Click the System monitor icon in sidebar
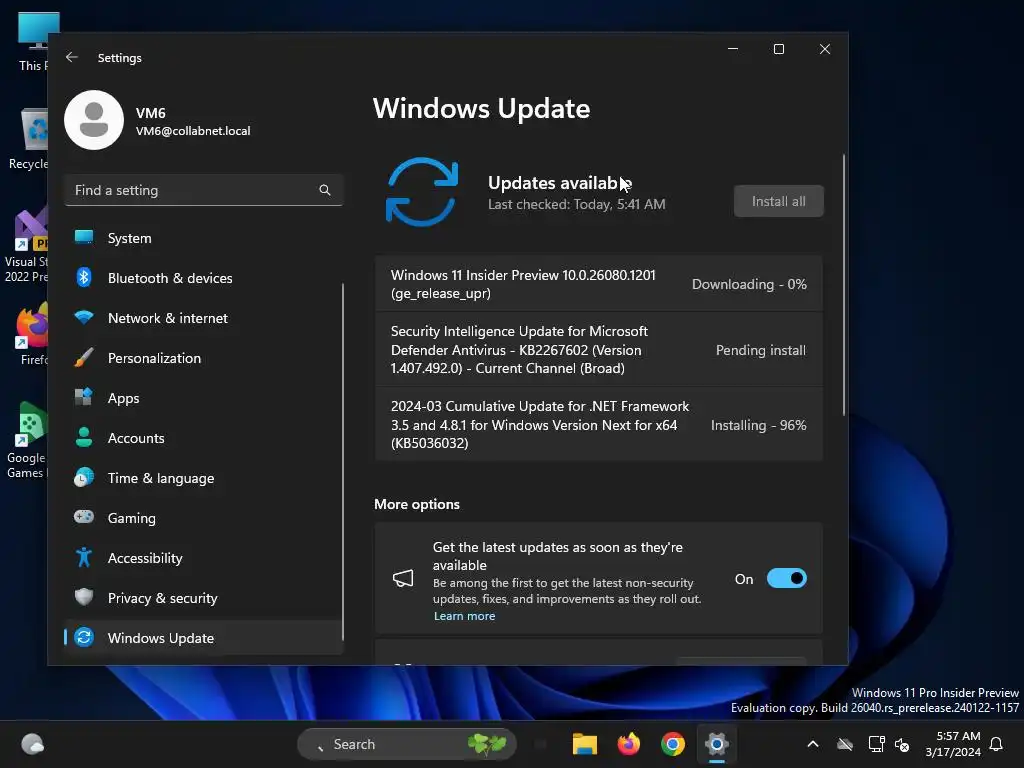The width and height of the screenshot is (1024, 768). point(84,238)
